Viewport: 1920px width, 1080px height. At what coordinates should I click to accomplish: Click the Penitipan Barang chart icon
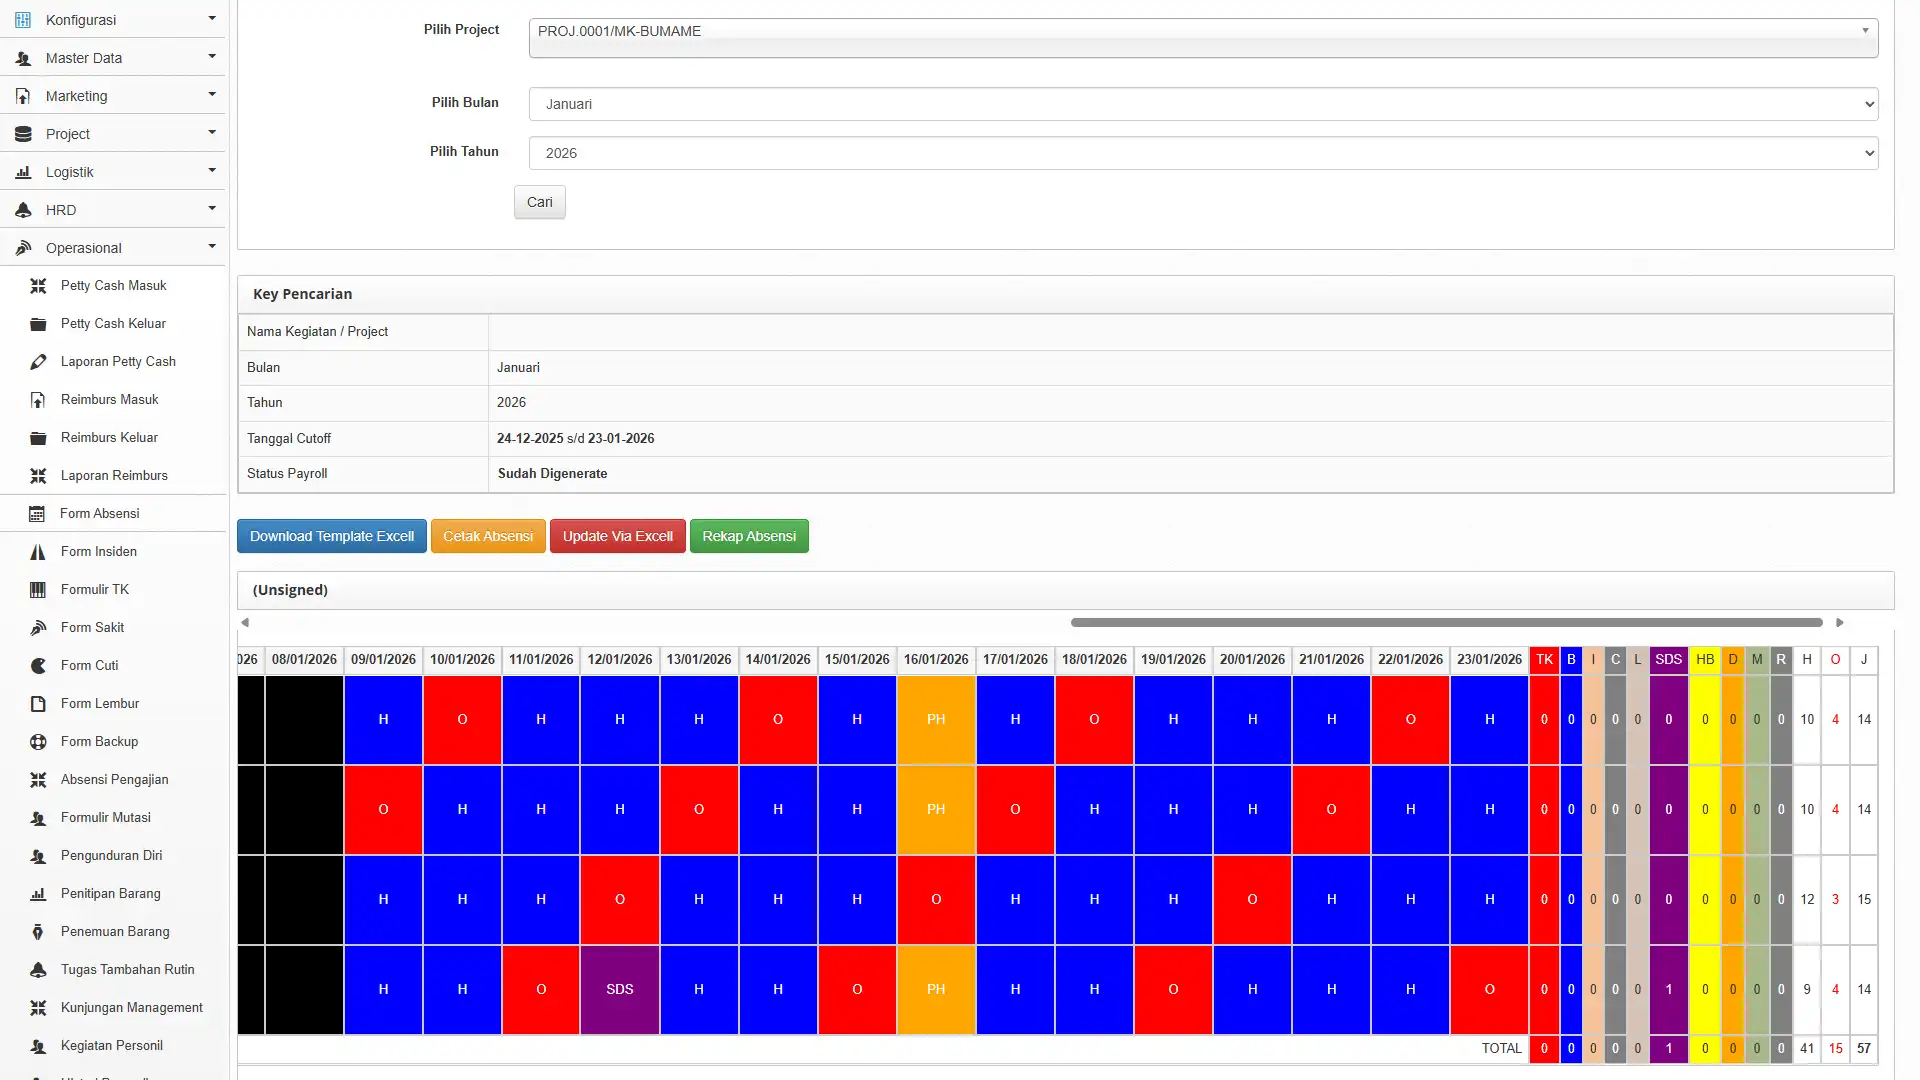[38, 894]
